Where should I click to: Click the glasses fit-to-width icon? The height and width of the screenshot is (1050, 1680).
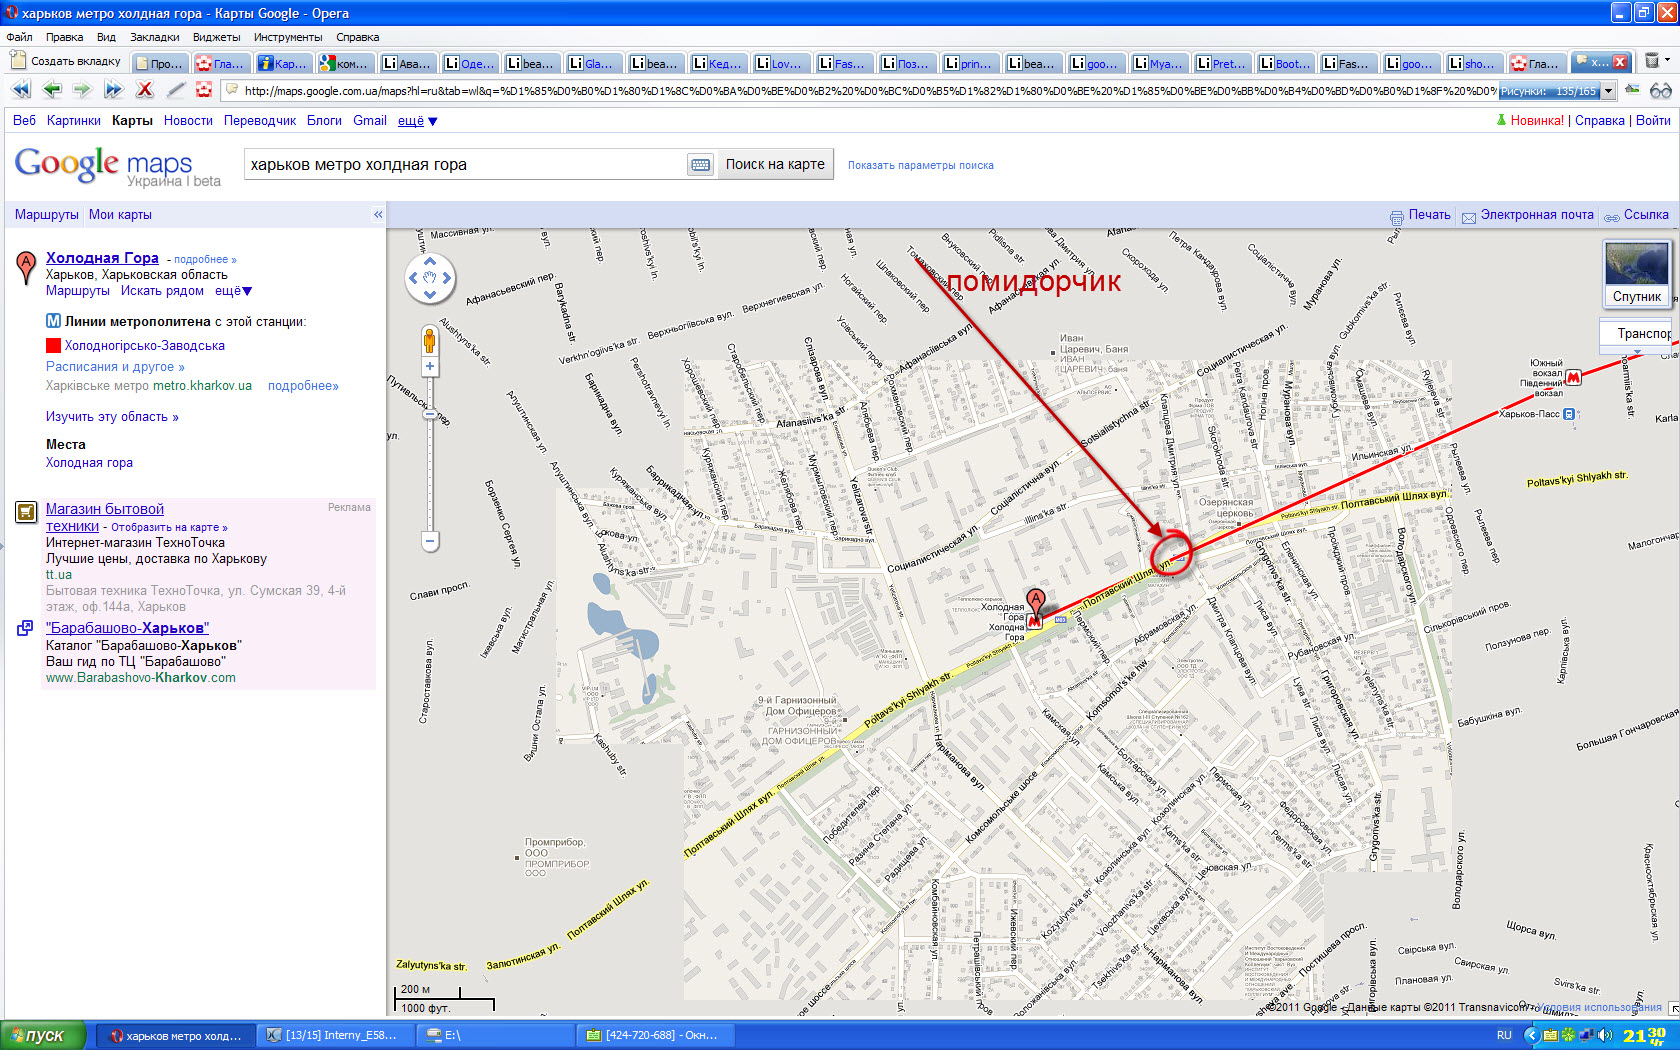pos(1661,91)
